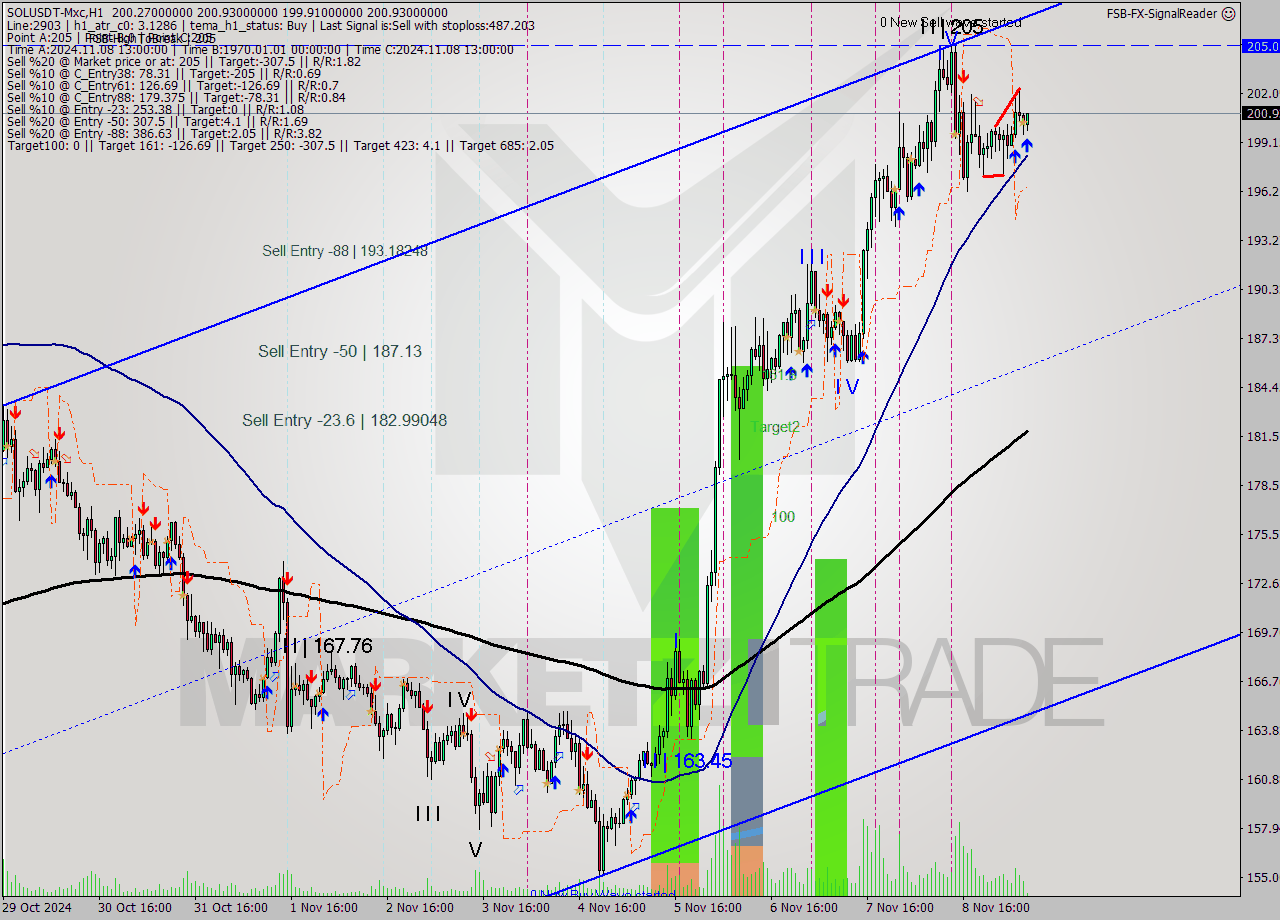Click the '2 Nov 16:00' time axis label
Viewport: 1280px width, 920px height.
420,908
